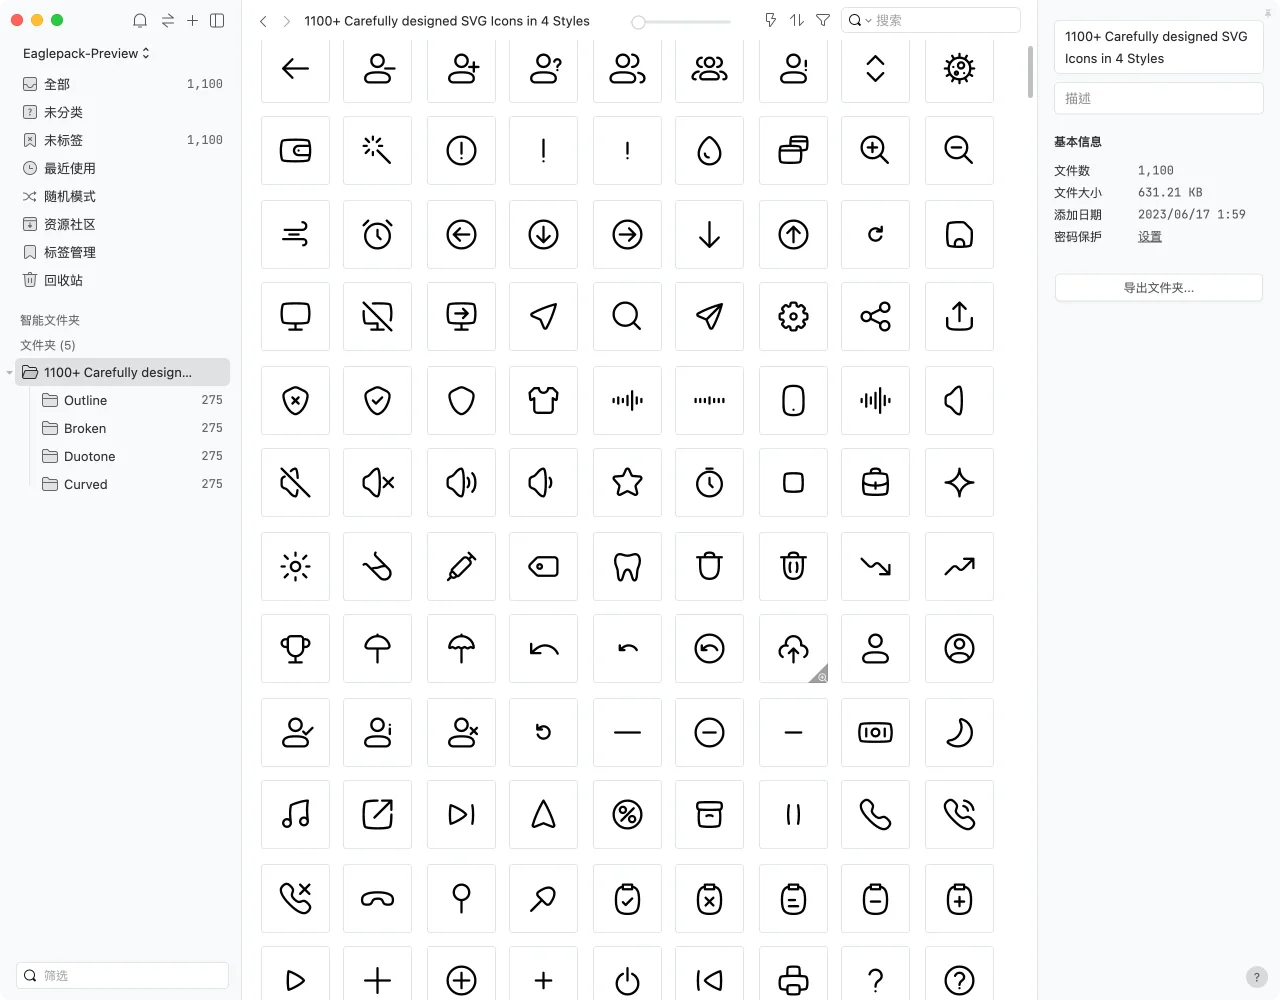Click the folder name field in inspector
The width and height of the screenshot is (1280, 1000).
tap(1158, 47)
